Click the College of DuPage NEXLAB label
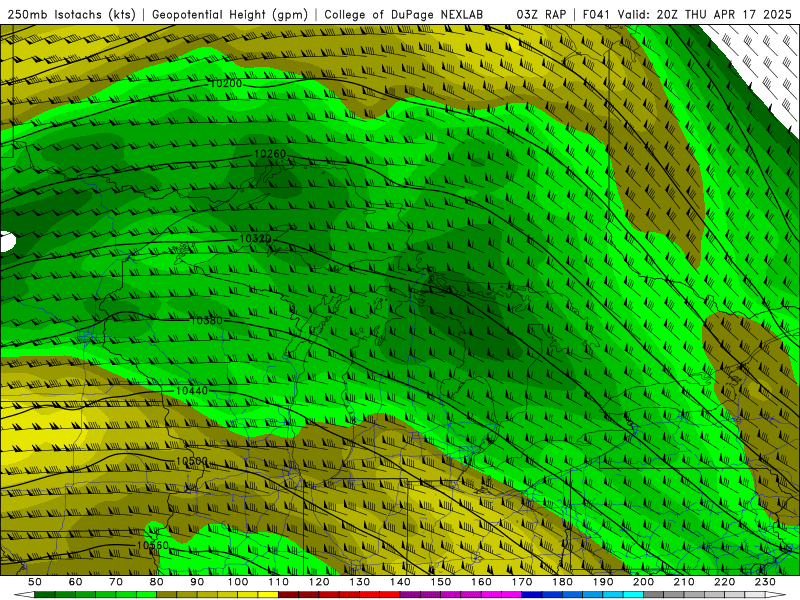The height and width of the screenshot is (600, 800). (x=404, y=15)
